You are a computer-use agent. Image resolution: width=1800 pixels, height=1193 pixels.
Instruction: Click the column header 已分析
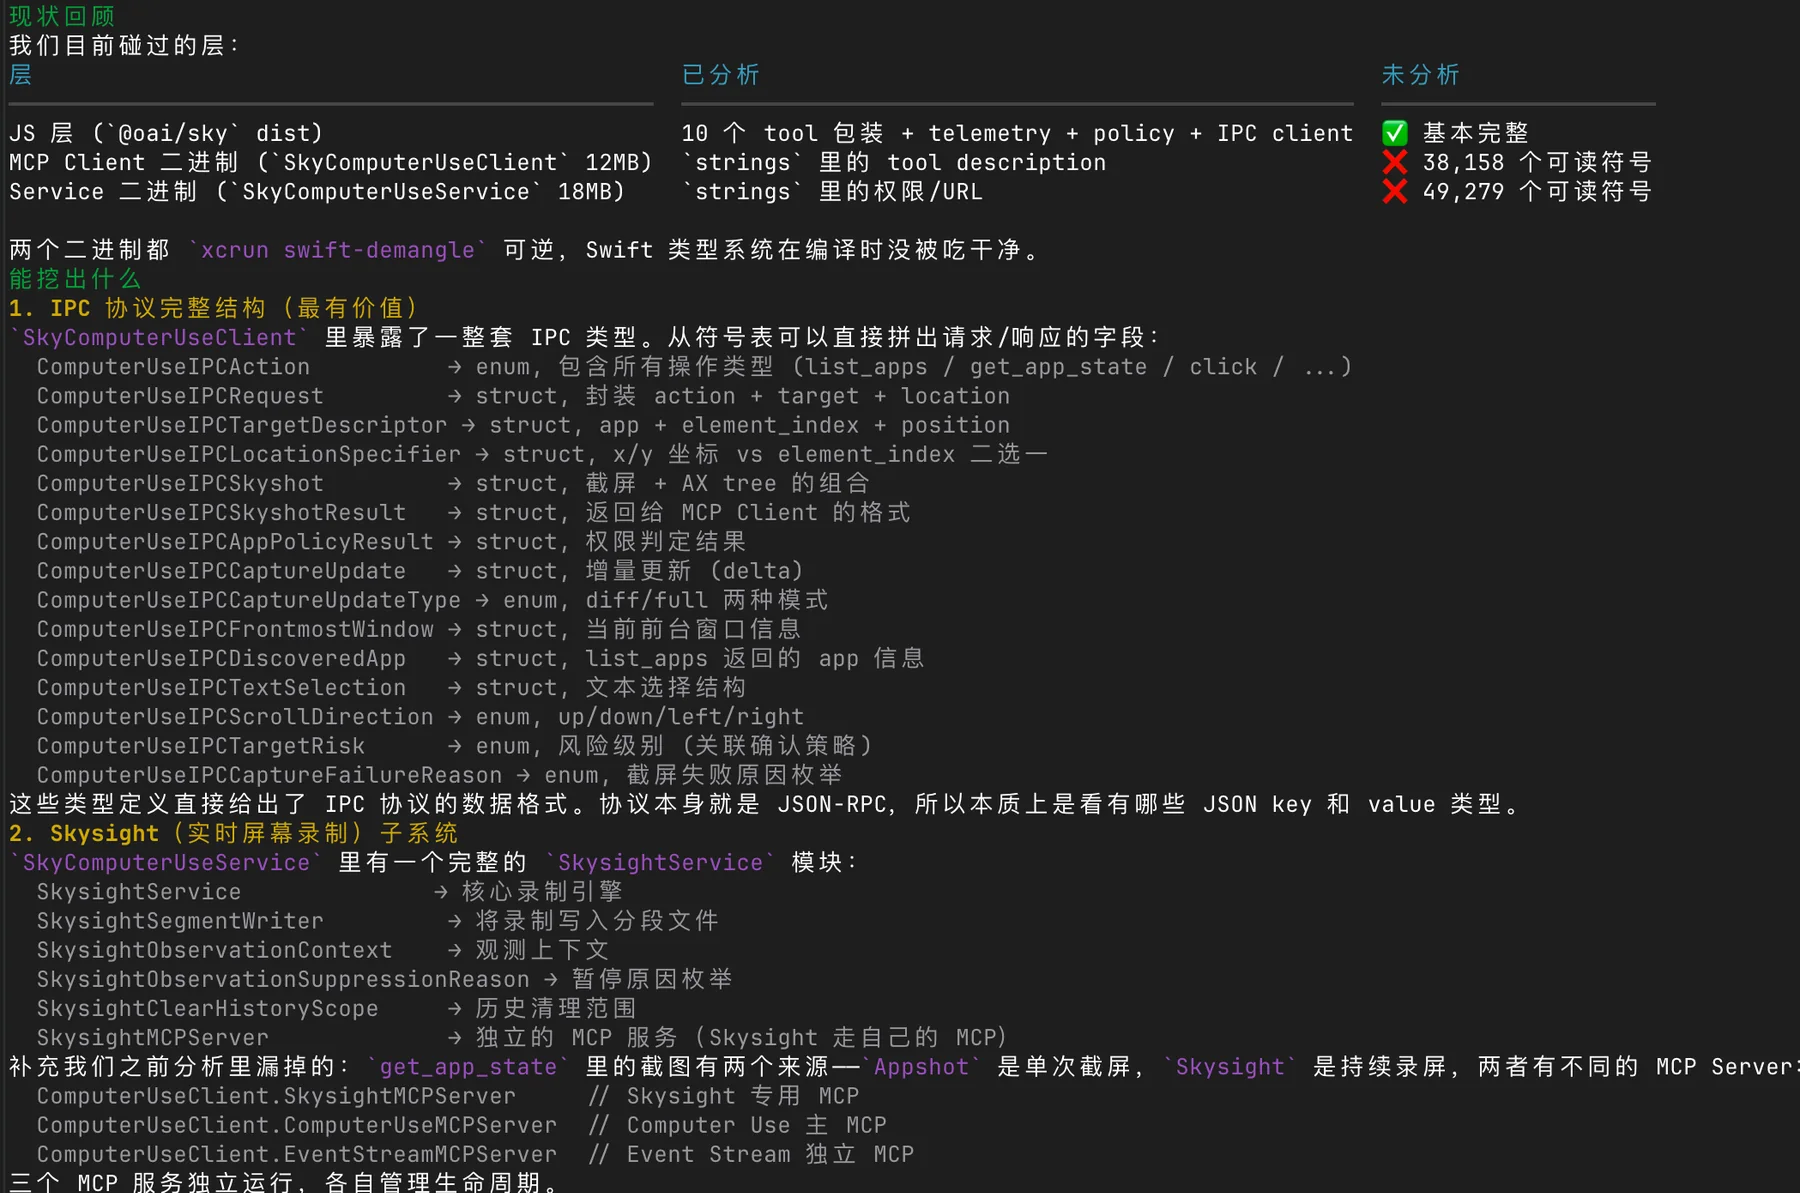tap(721, 75)
